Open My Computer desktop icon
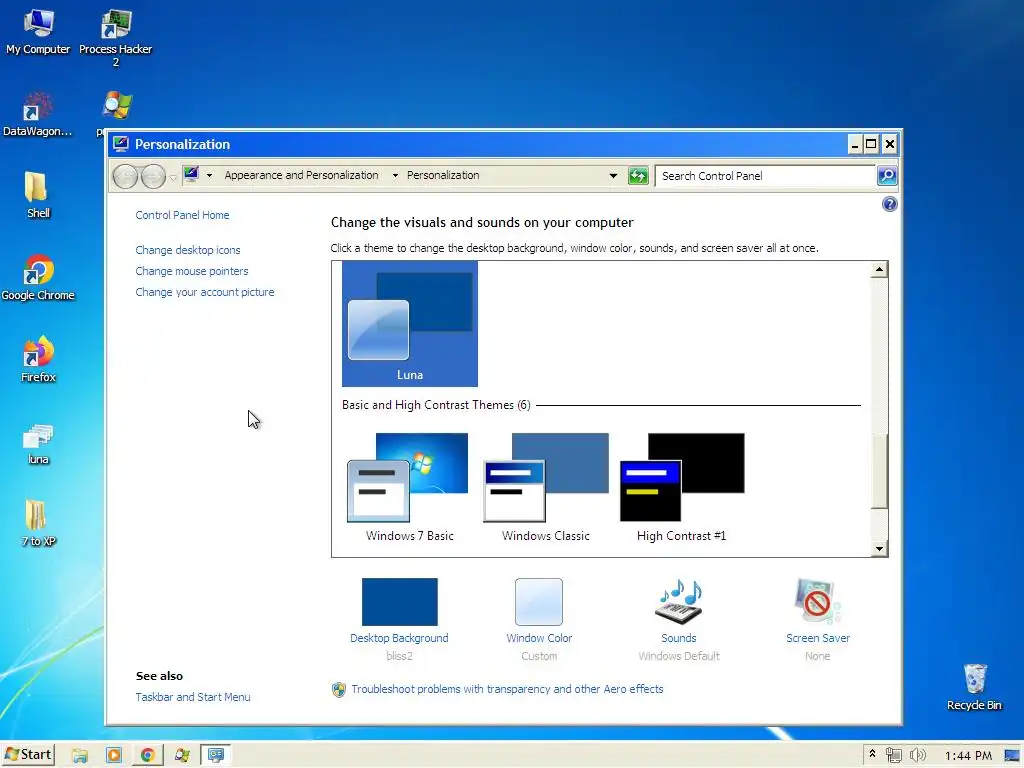 point(38,31)
